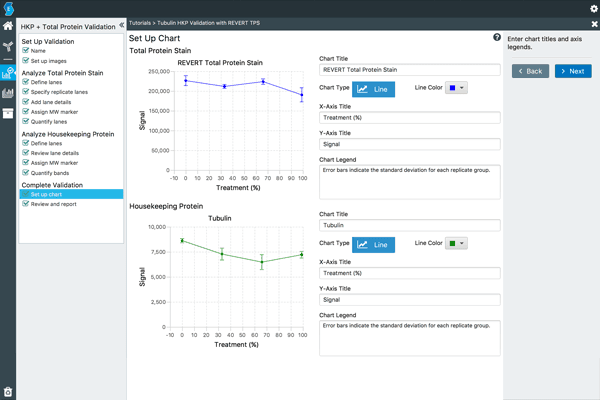Click the app logo in top left corner
The height and width of the screenshot is (400, 600).
(8, 8)
